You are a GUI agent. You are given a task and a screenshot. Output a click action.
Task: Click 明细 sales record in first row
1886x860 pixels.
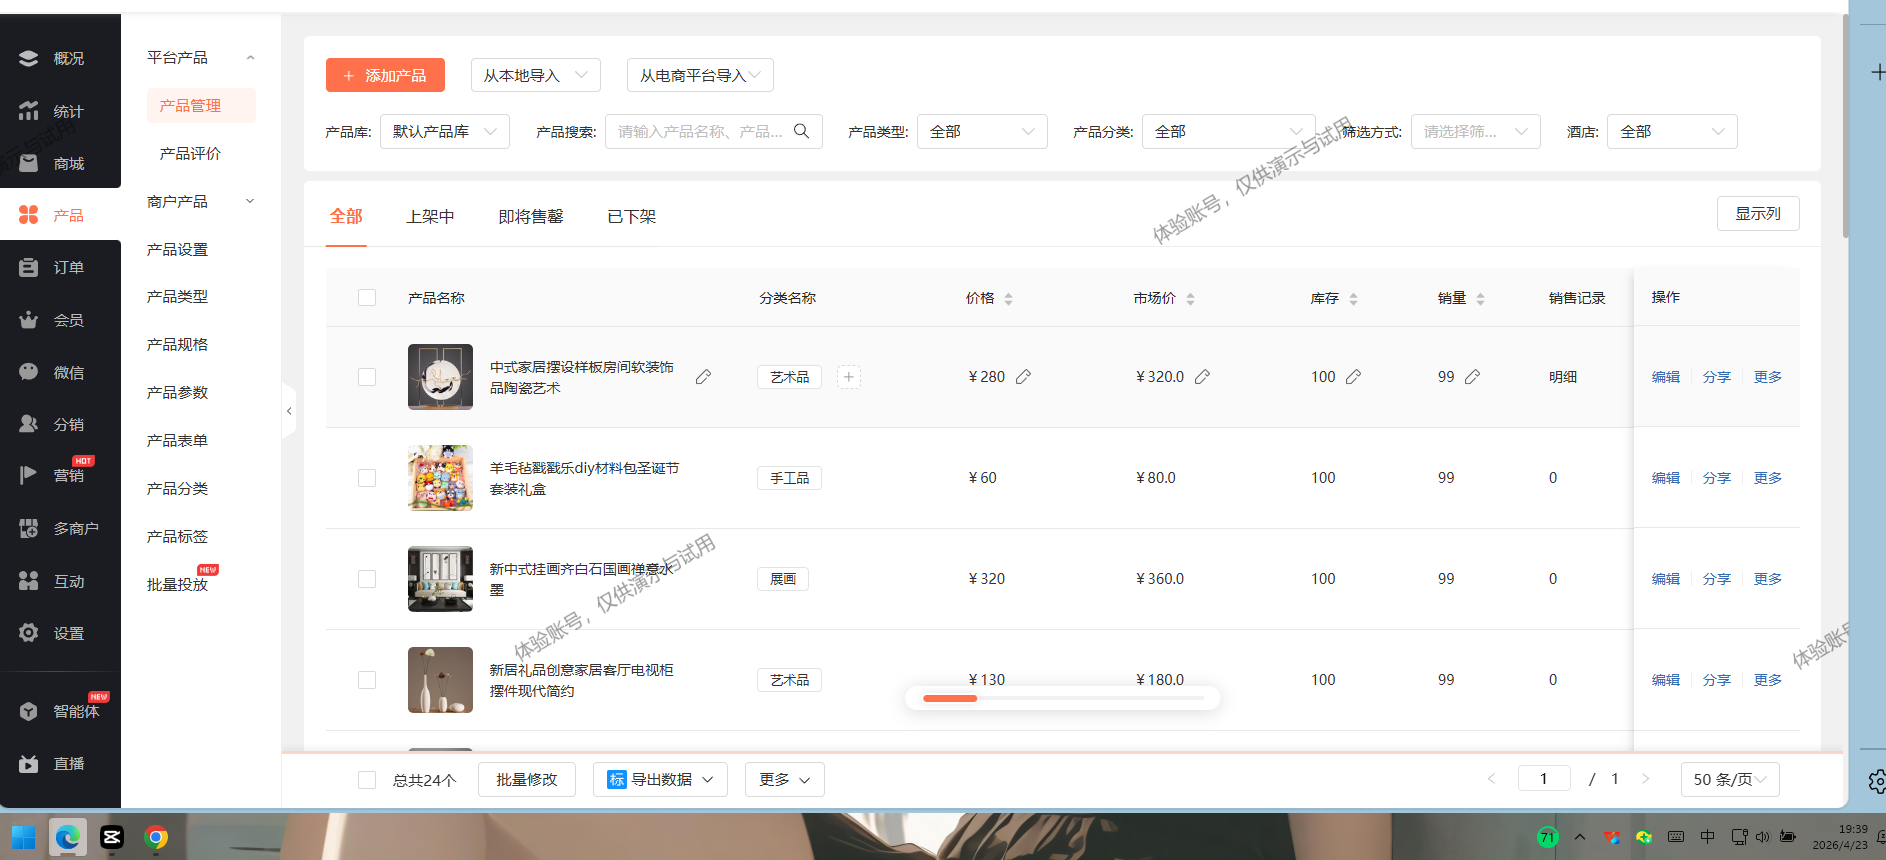pyautogui.click(x=1563, y=377)
